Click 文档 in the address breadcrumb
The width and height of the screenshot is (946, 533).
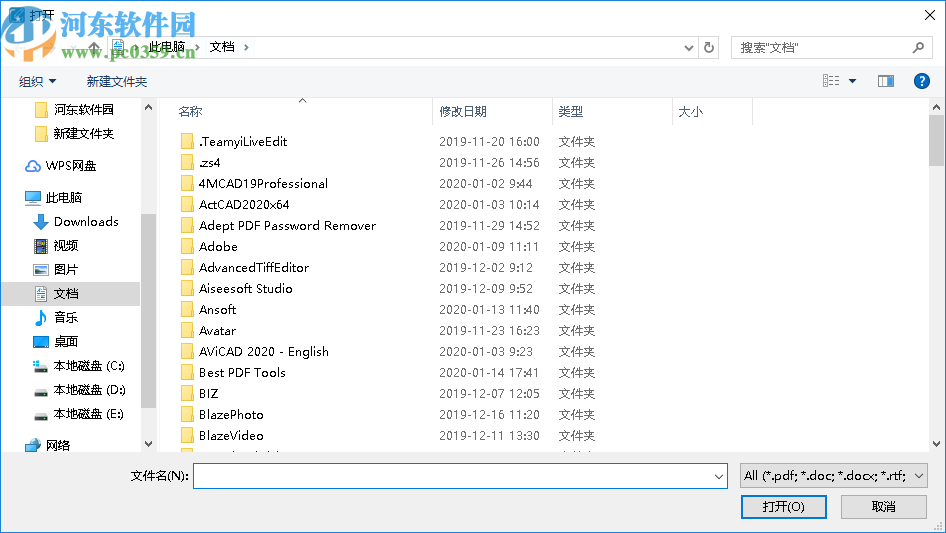click(222, 47)
